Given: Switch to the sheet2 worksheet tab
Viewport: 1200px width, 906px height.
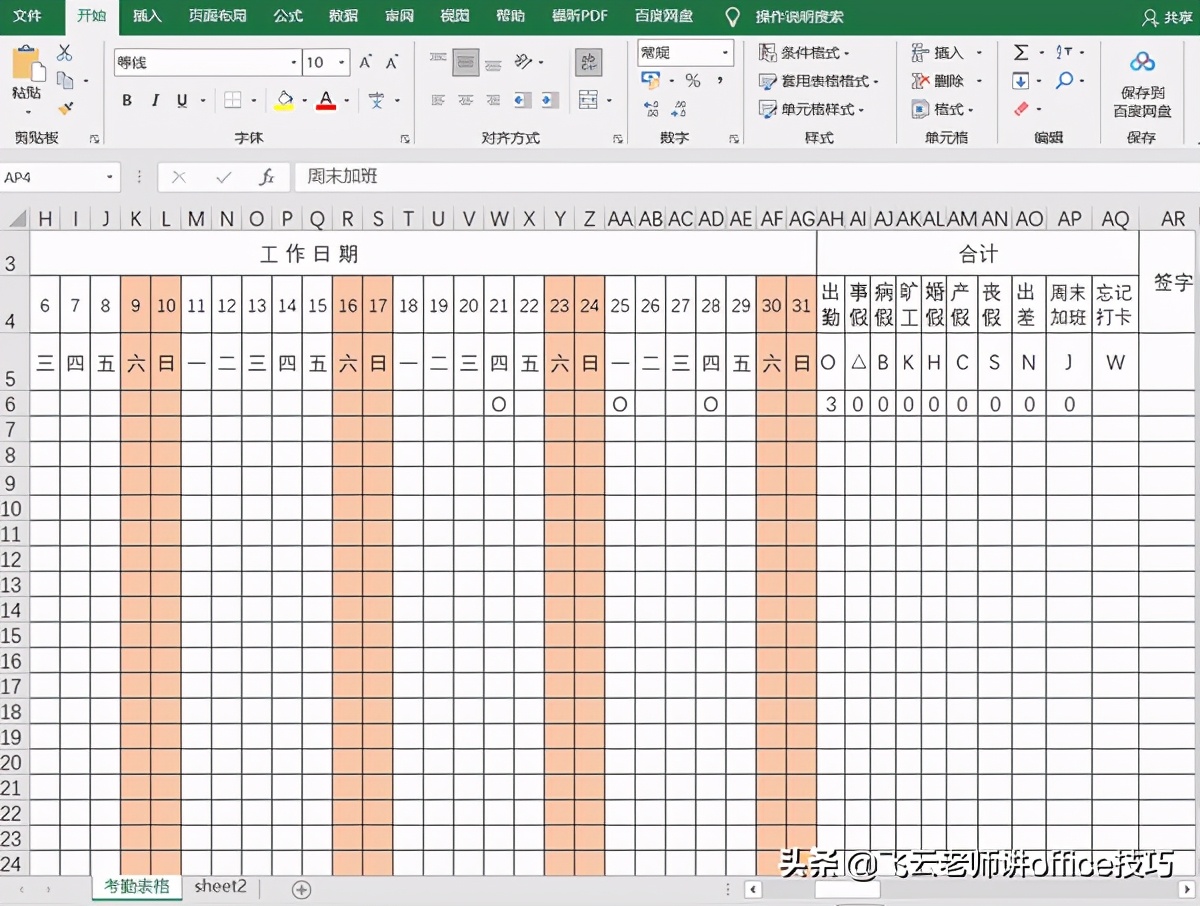Looking at the screenshot, I should click(220, 887).
